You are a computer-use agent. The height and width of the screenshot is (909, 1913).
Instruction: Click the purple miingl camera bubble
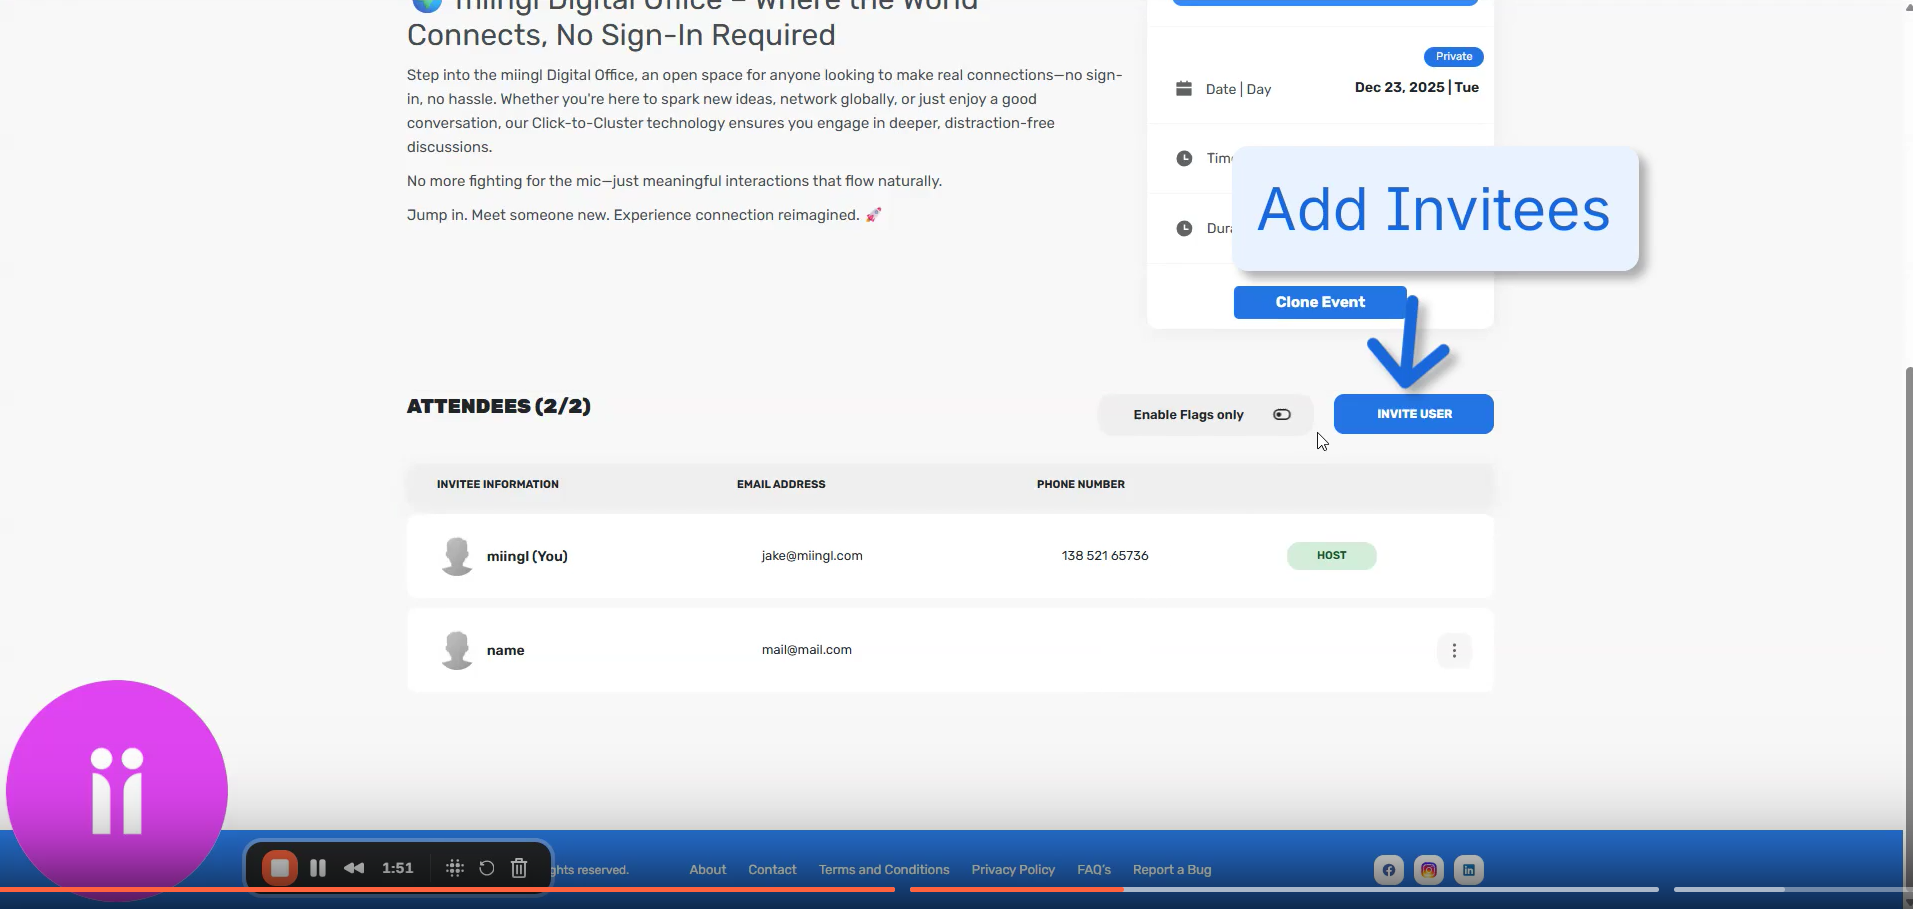[x=117, y=790]
